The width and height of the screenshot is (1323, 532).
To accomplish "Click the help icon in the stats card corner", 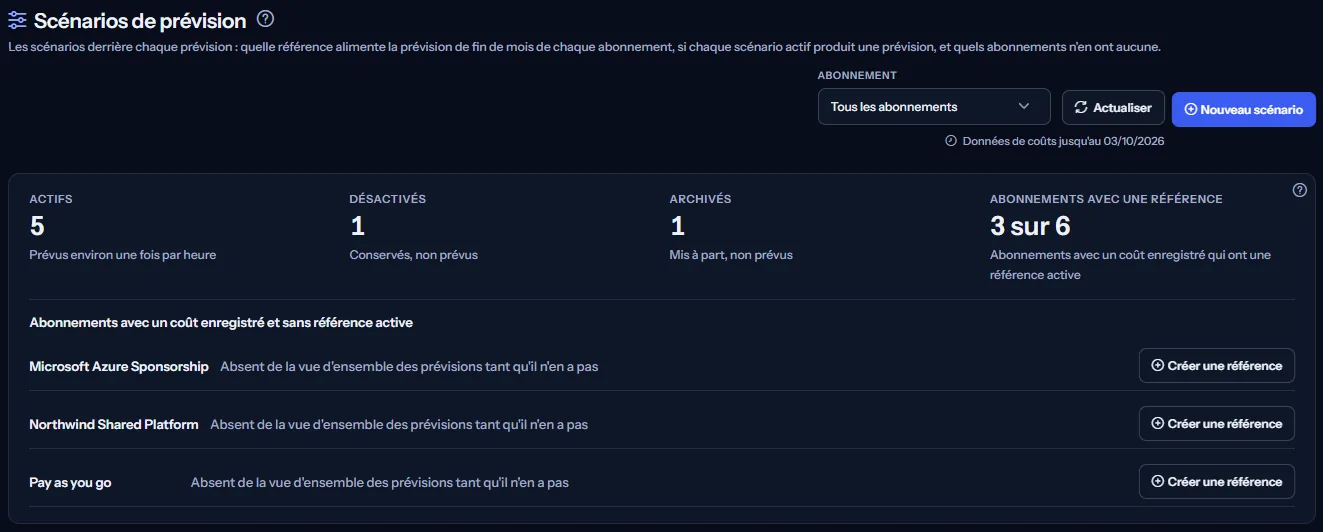I will tap(1300, 190).
